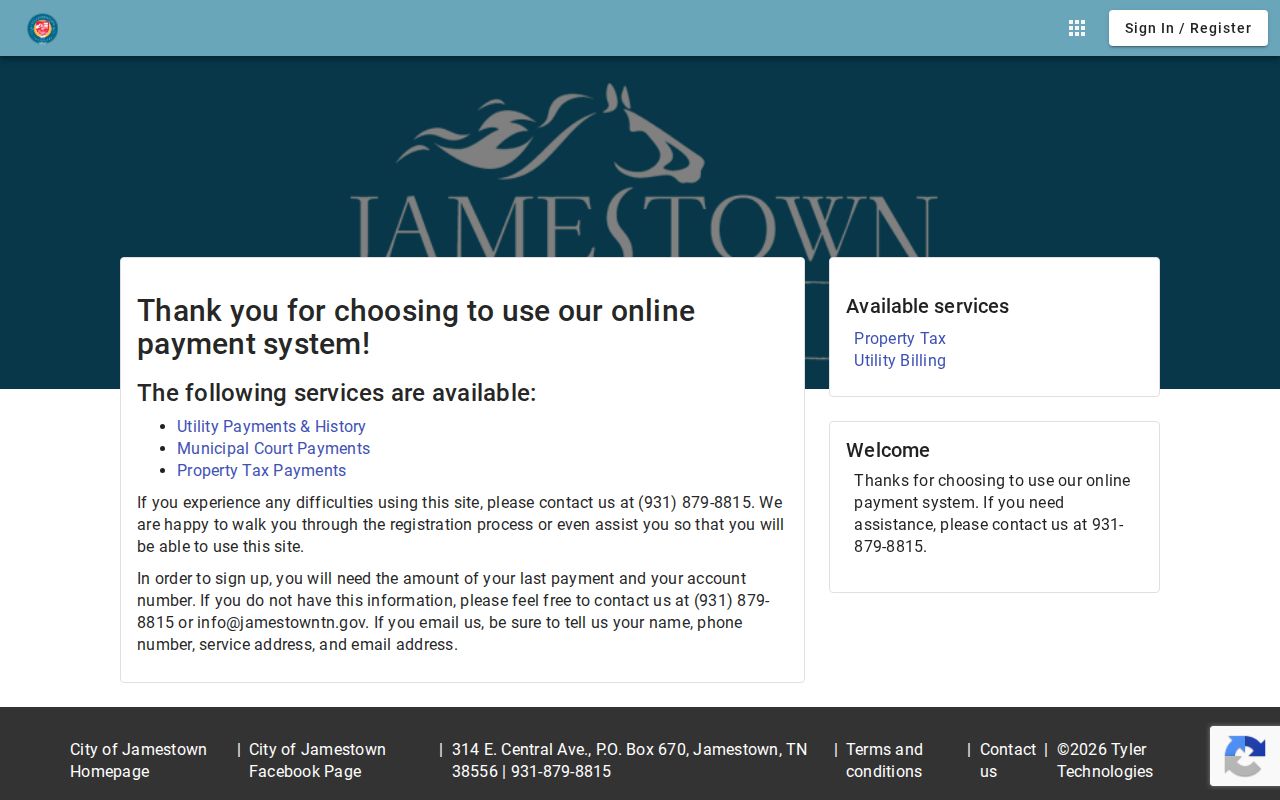Click the 'Welcome' card heading
Viewport: 1280px width, 800px height.
[x=888, y=450]
